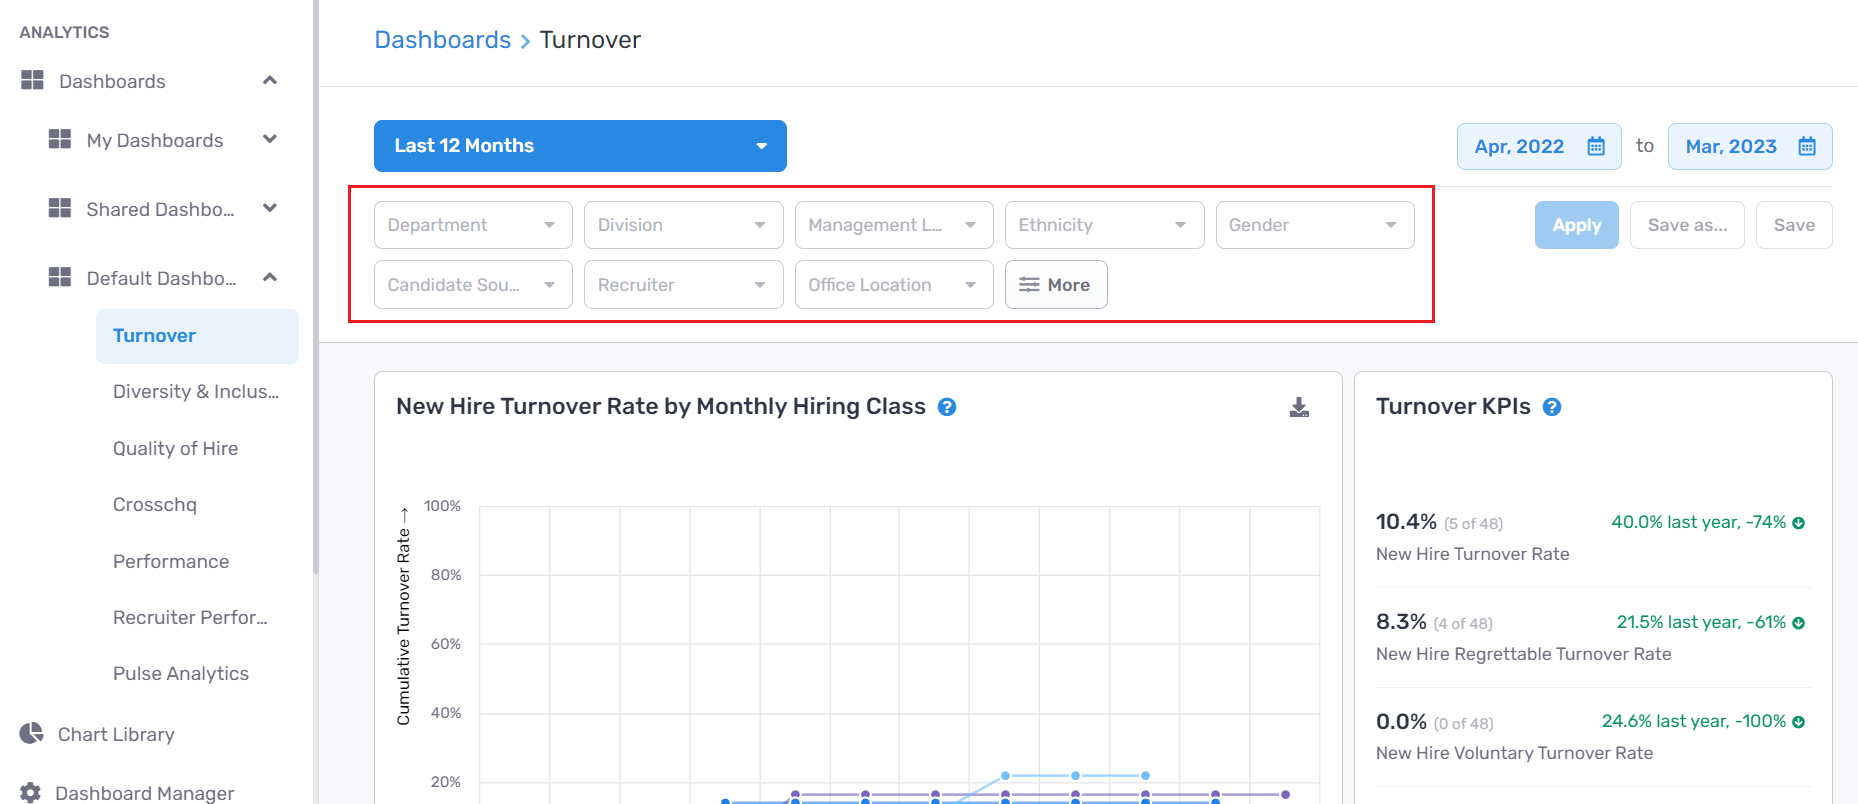Click the sidebar vertical scrollbar
The width and height of the screenshot is (1858, 804).
(316, 288)
